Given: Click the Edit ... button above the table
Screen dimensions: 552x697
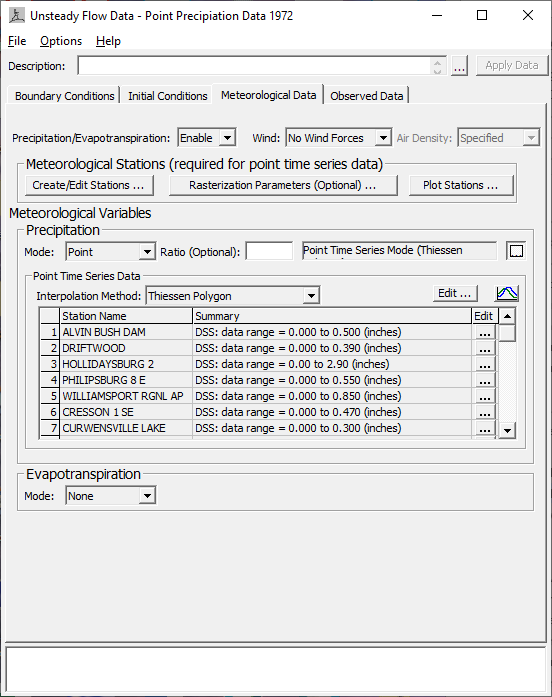Looking at the screenshot, I should [455, 293].
